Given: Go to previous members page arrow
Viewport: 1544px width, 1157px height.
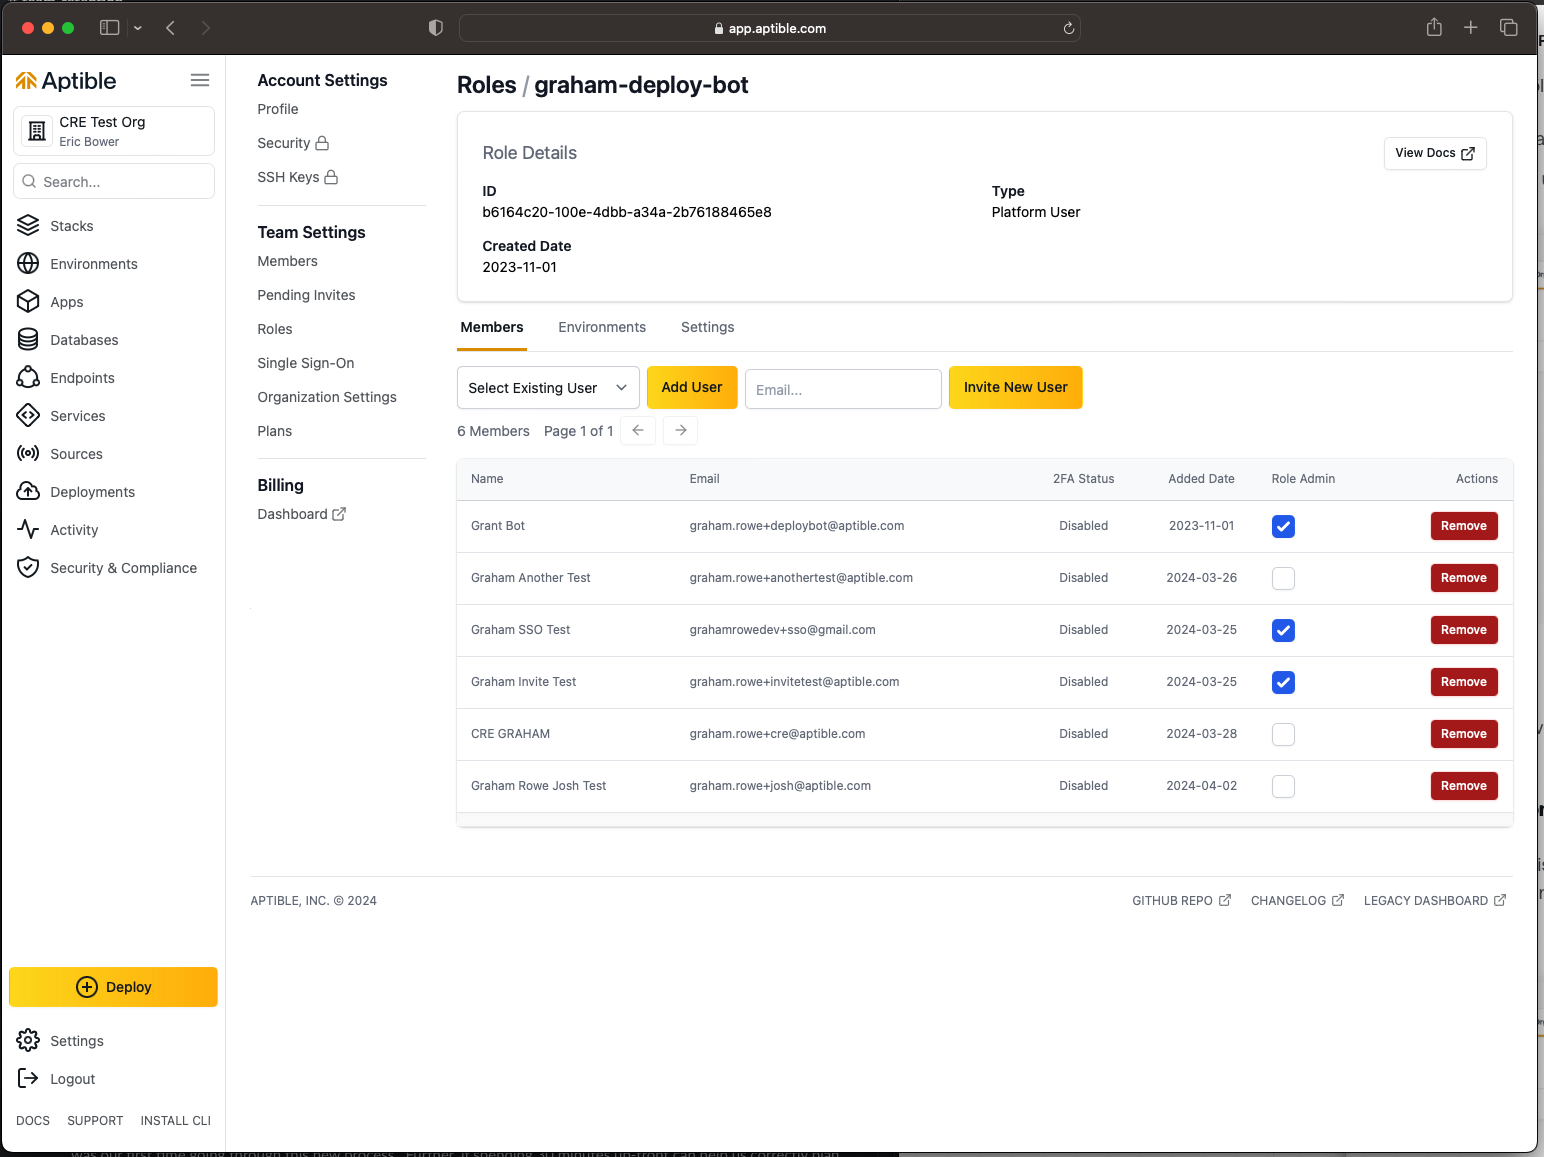Looking at the screenshot, I should (x=638, y=430).
